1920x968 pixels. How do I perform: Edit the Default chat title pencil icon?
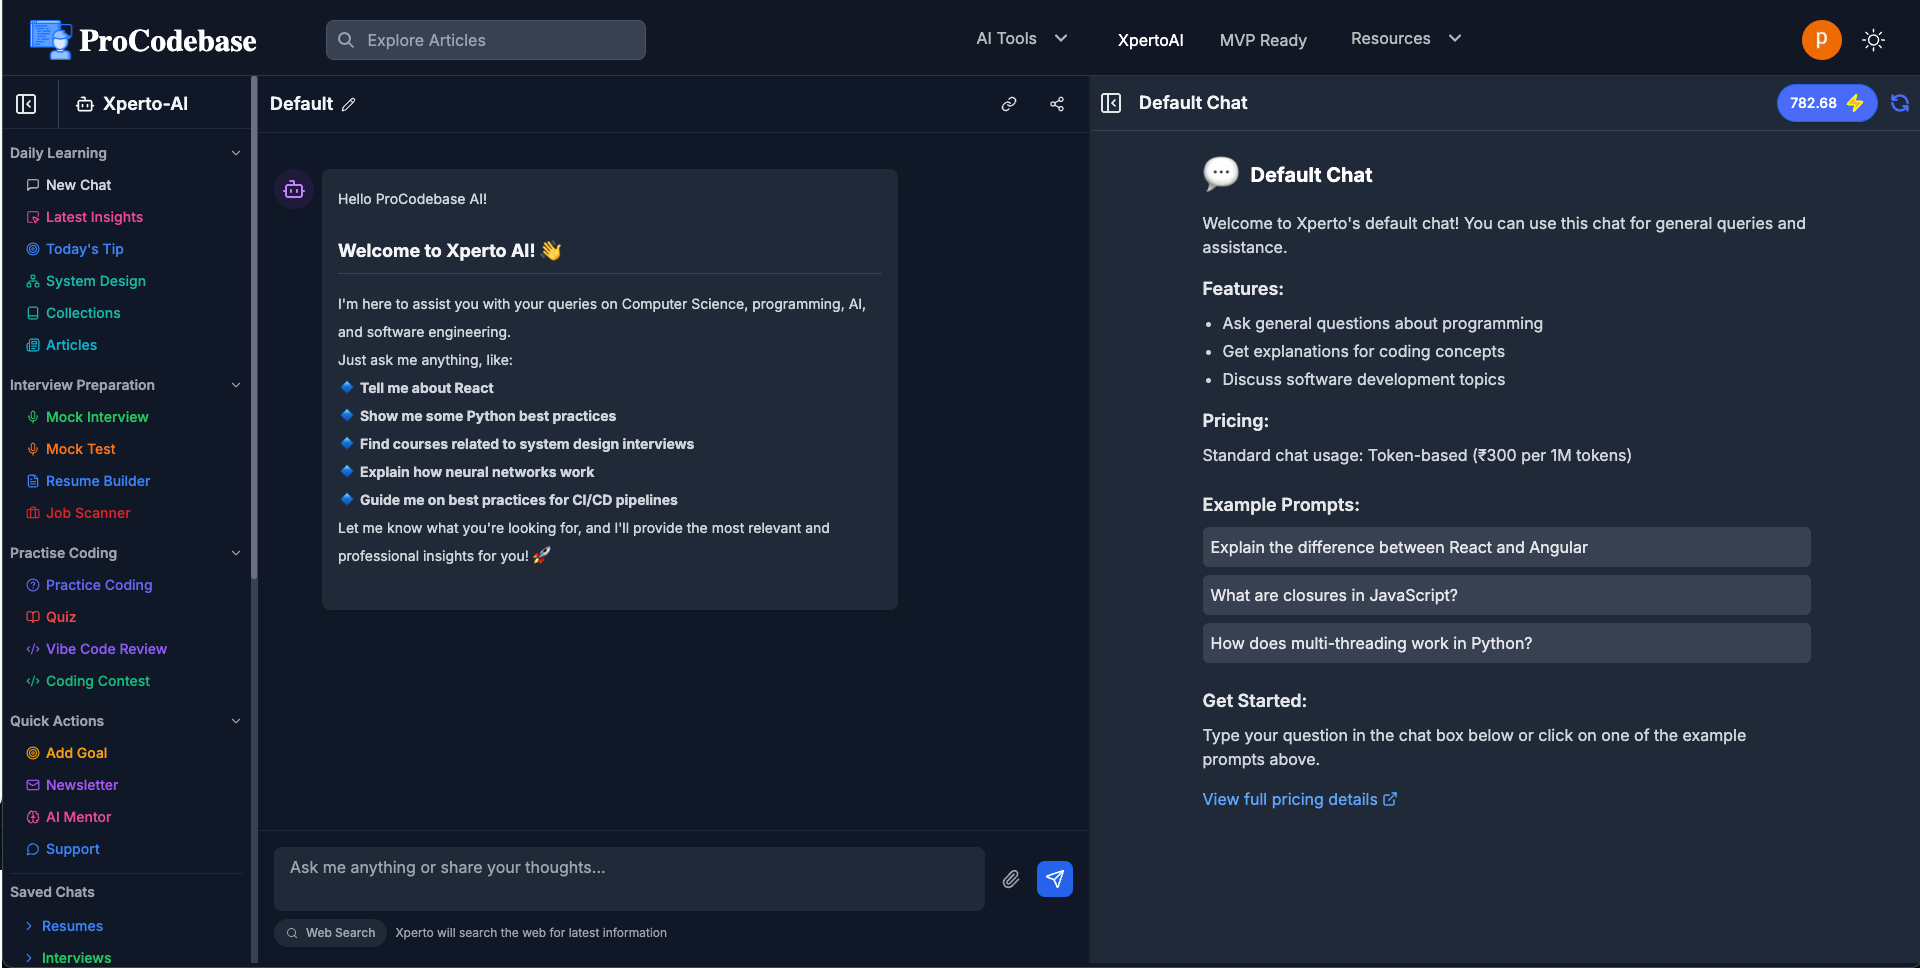coord(348,104)
